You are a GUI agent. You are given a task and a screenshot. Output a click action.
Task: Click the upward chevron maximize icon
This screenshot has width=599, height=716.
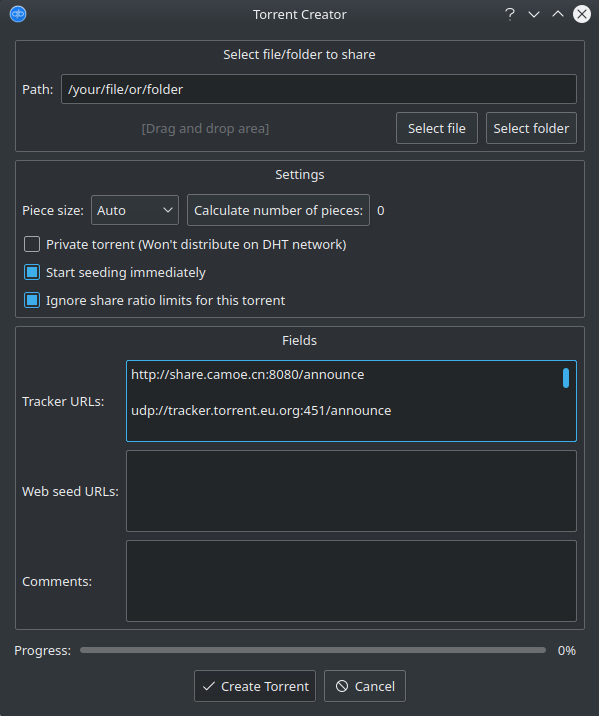click(x=558, y=14)
